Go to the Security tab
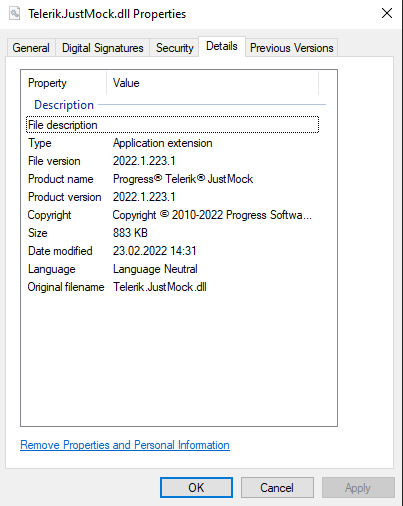Image resolution: width=403 pixels, height=506 pixels. (175, 48)
